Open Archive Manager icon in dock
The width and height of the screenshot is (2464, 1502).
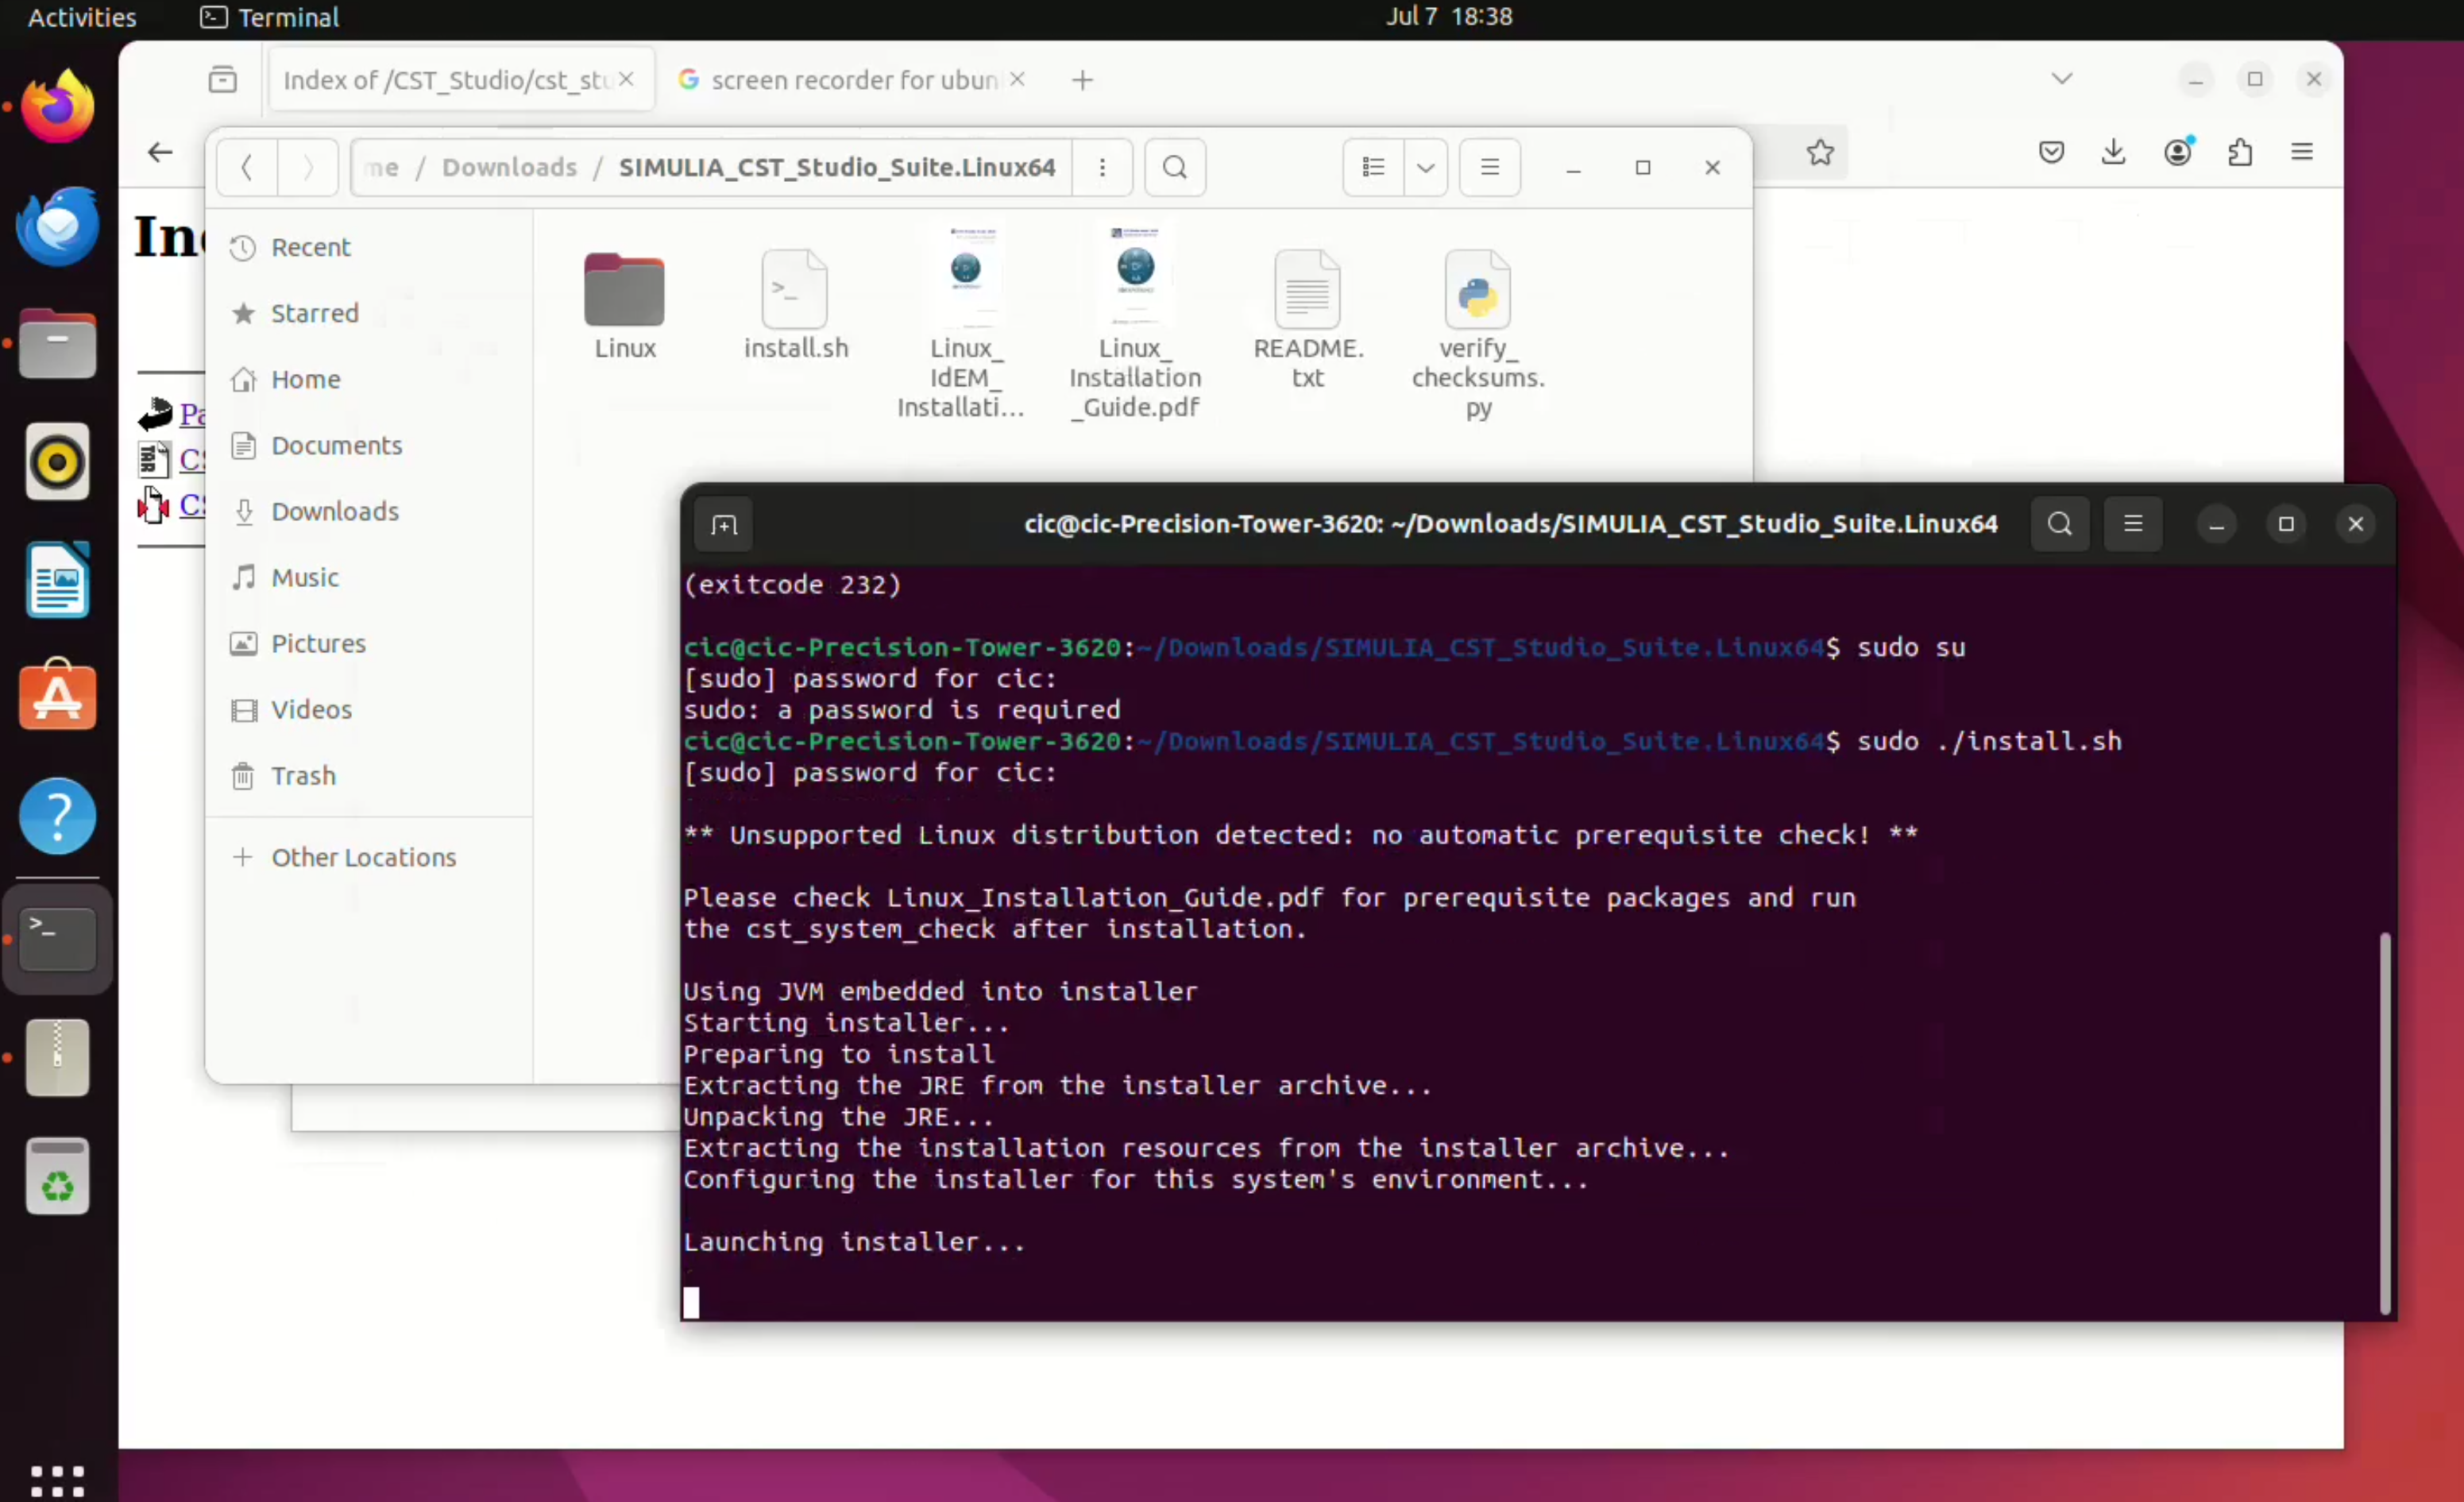pos(57,1058)
